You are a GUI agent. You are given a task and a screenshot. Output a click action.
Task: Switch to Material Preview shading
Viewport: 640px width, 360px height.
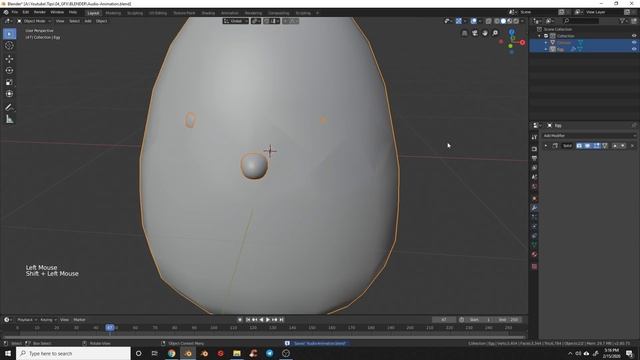click(509, 21)
